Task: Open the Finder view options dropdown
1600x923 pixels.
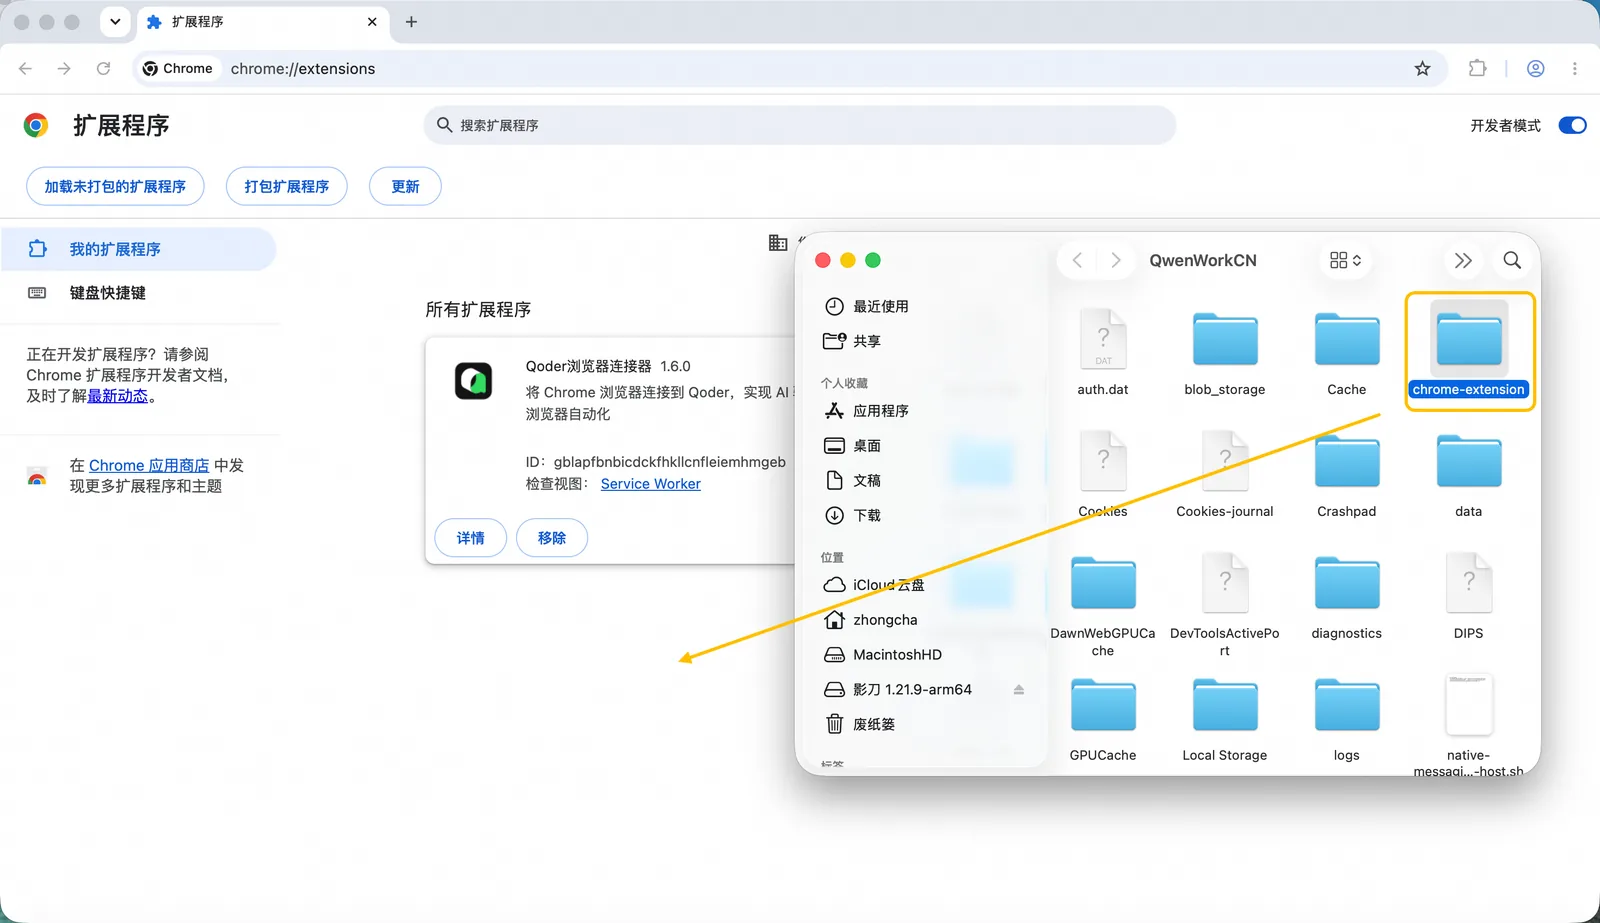Action: click(x=1345, y=260)
